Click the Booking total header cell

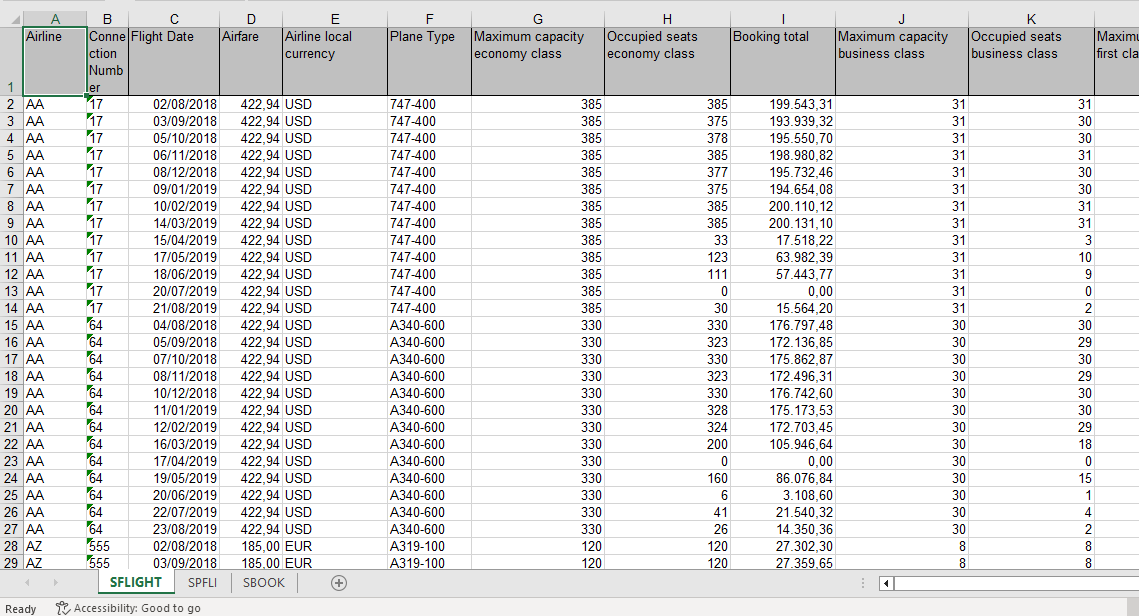point(782,61)
